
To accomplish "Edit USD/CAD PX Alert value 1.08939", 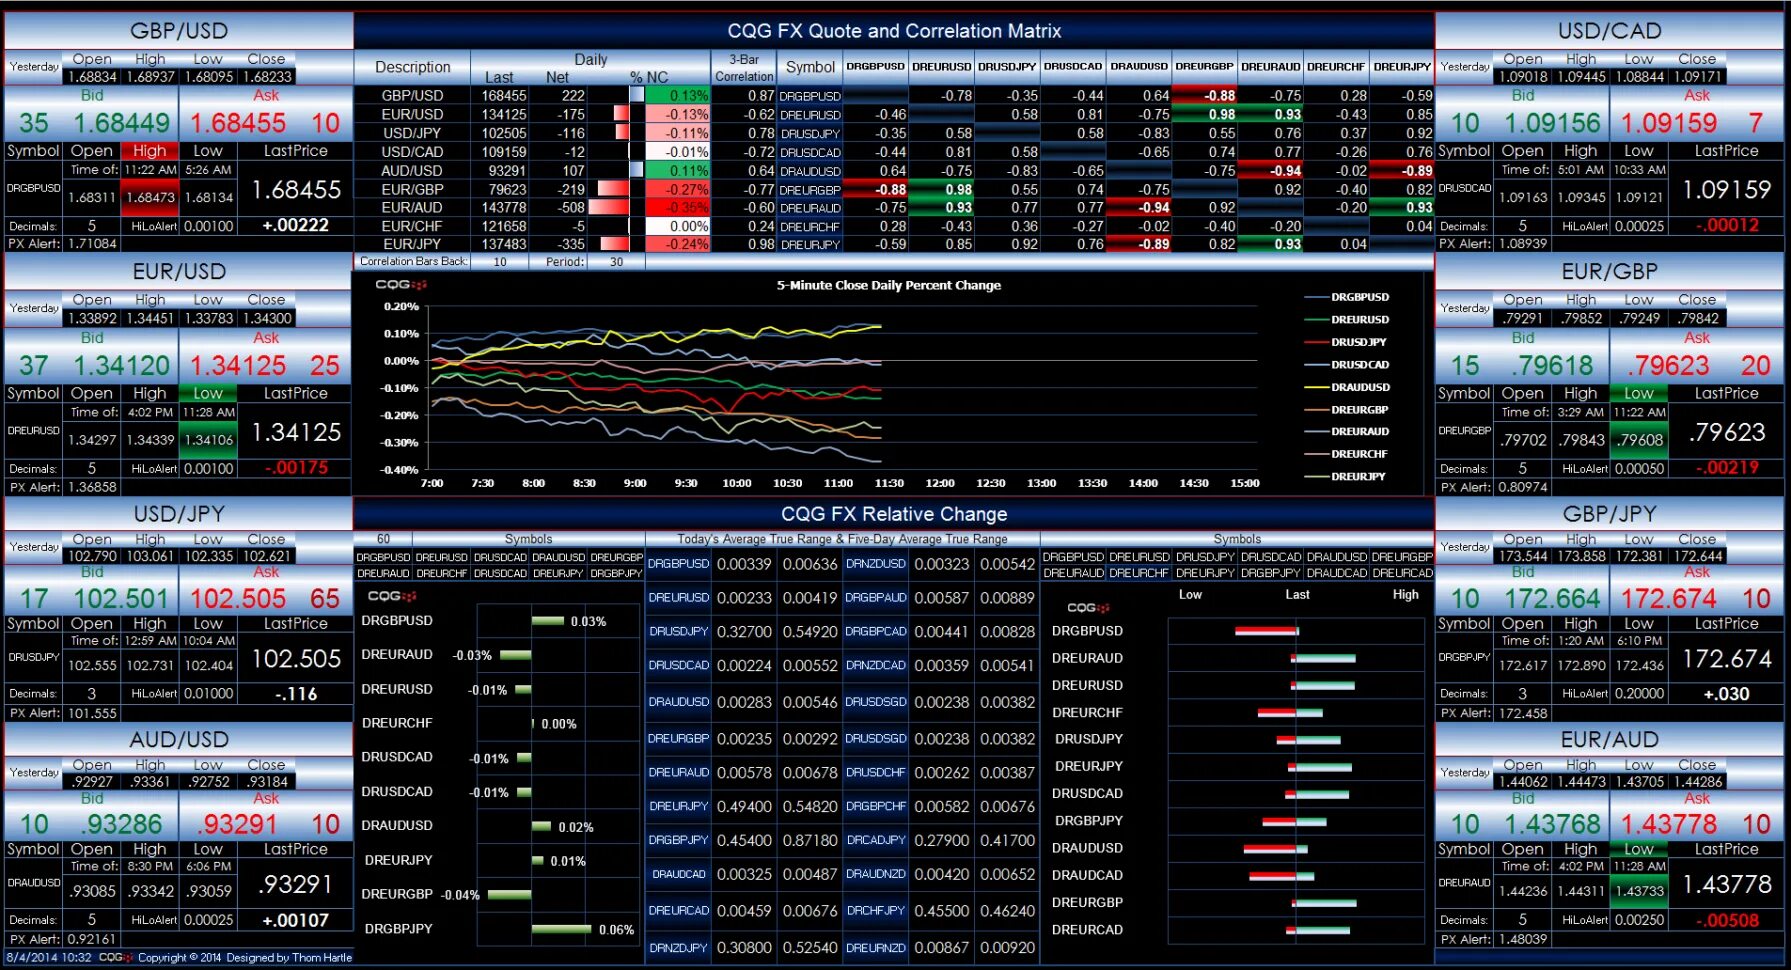I will [x=1523, y=243].
